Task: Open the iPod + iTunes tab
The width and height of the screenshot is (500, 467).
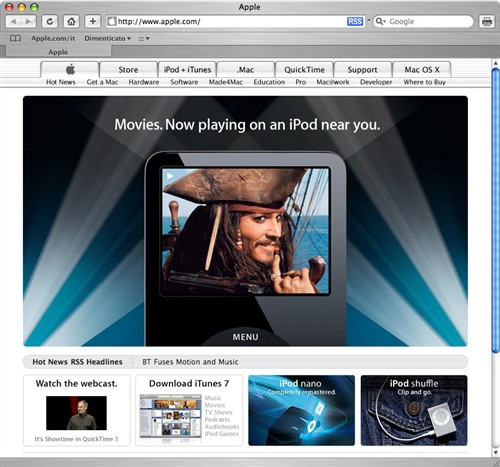Action: 187,69
